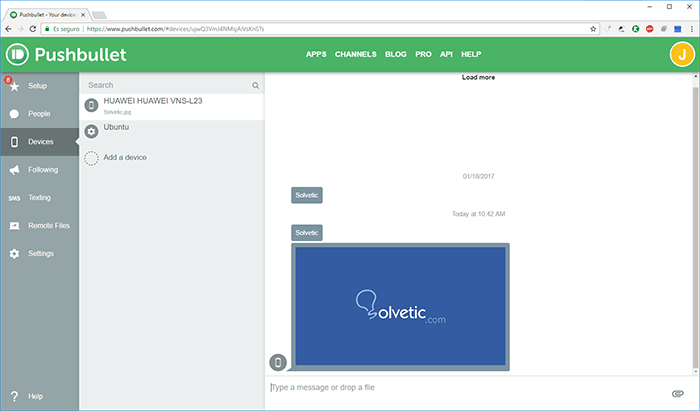Reload the page
Image resolution: width=700 pixels, height=411 pixels.
pos(33,29)
